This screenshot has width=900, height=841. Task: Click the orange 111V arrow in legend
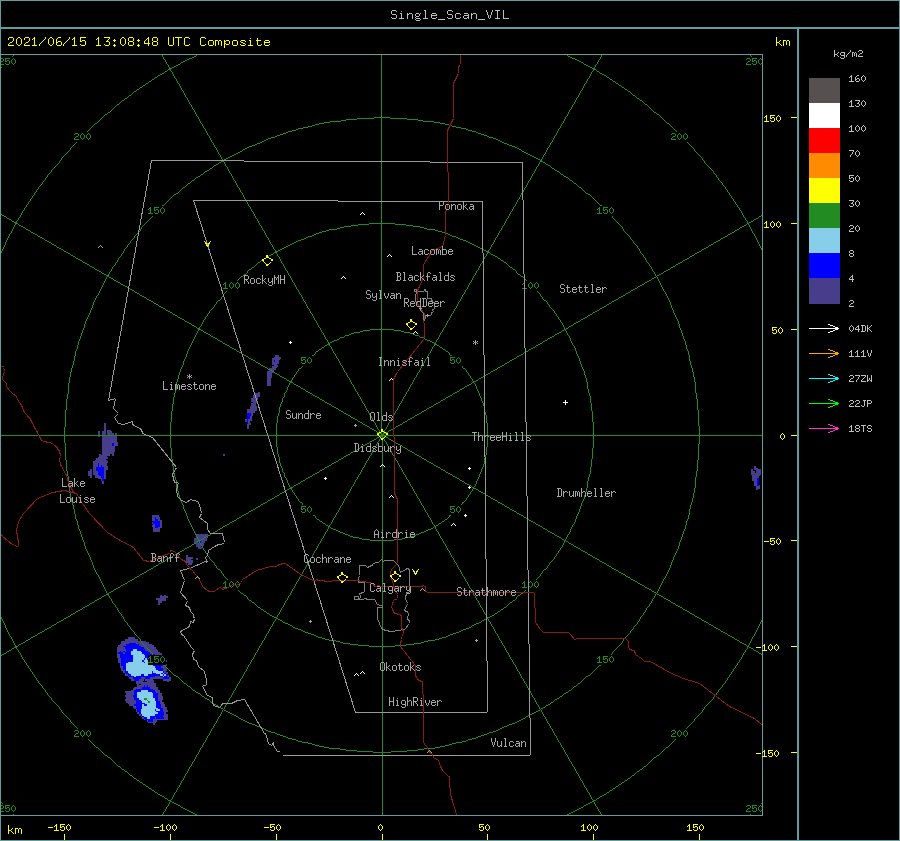coord(824,354)
